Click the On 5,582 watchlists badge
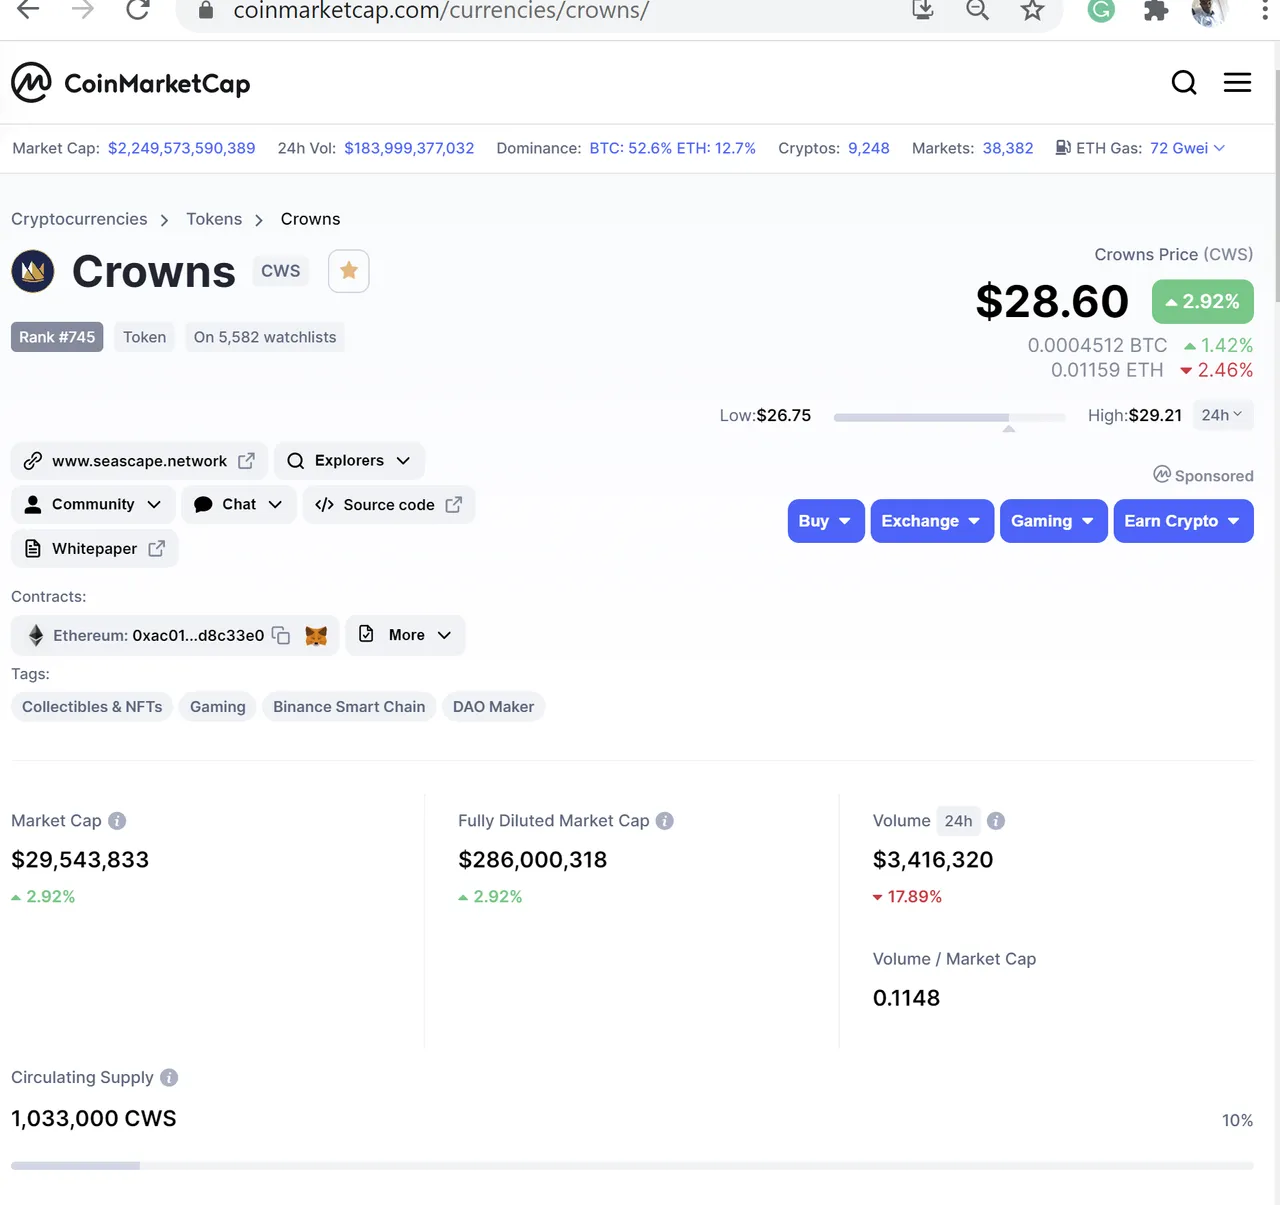This screenshot has height=1205, width=1280. coord(265,337)
